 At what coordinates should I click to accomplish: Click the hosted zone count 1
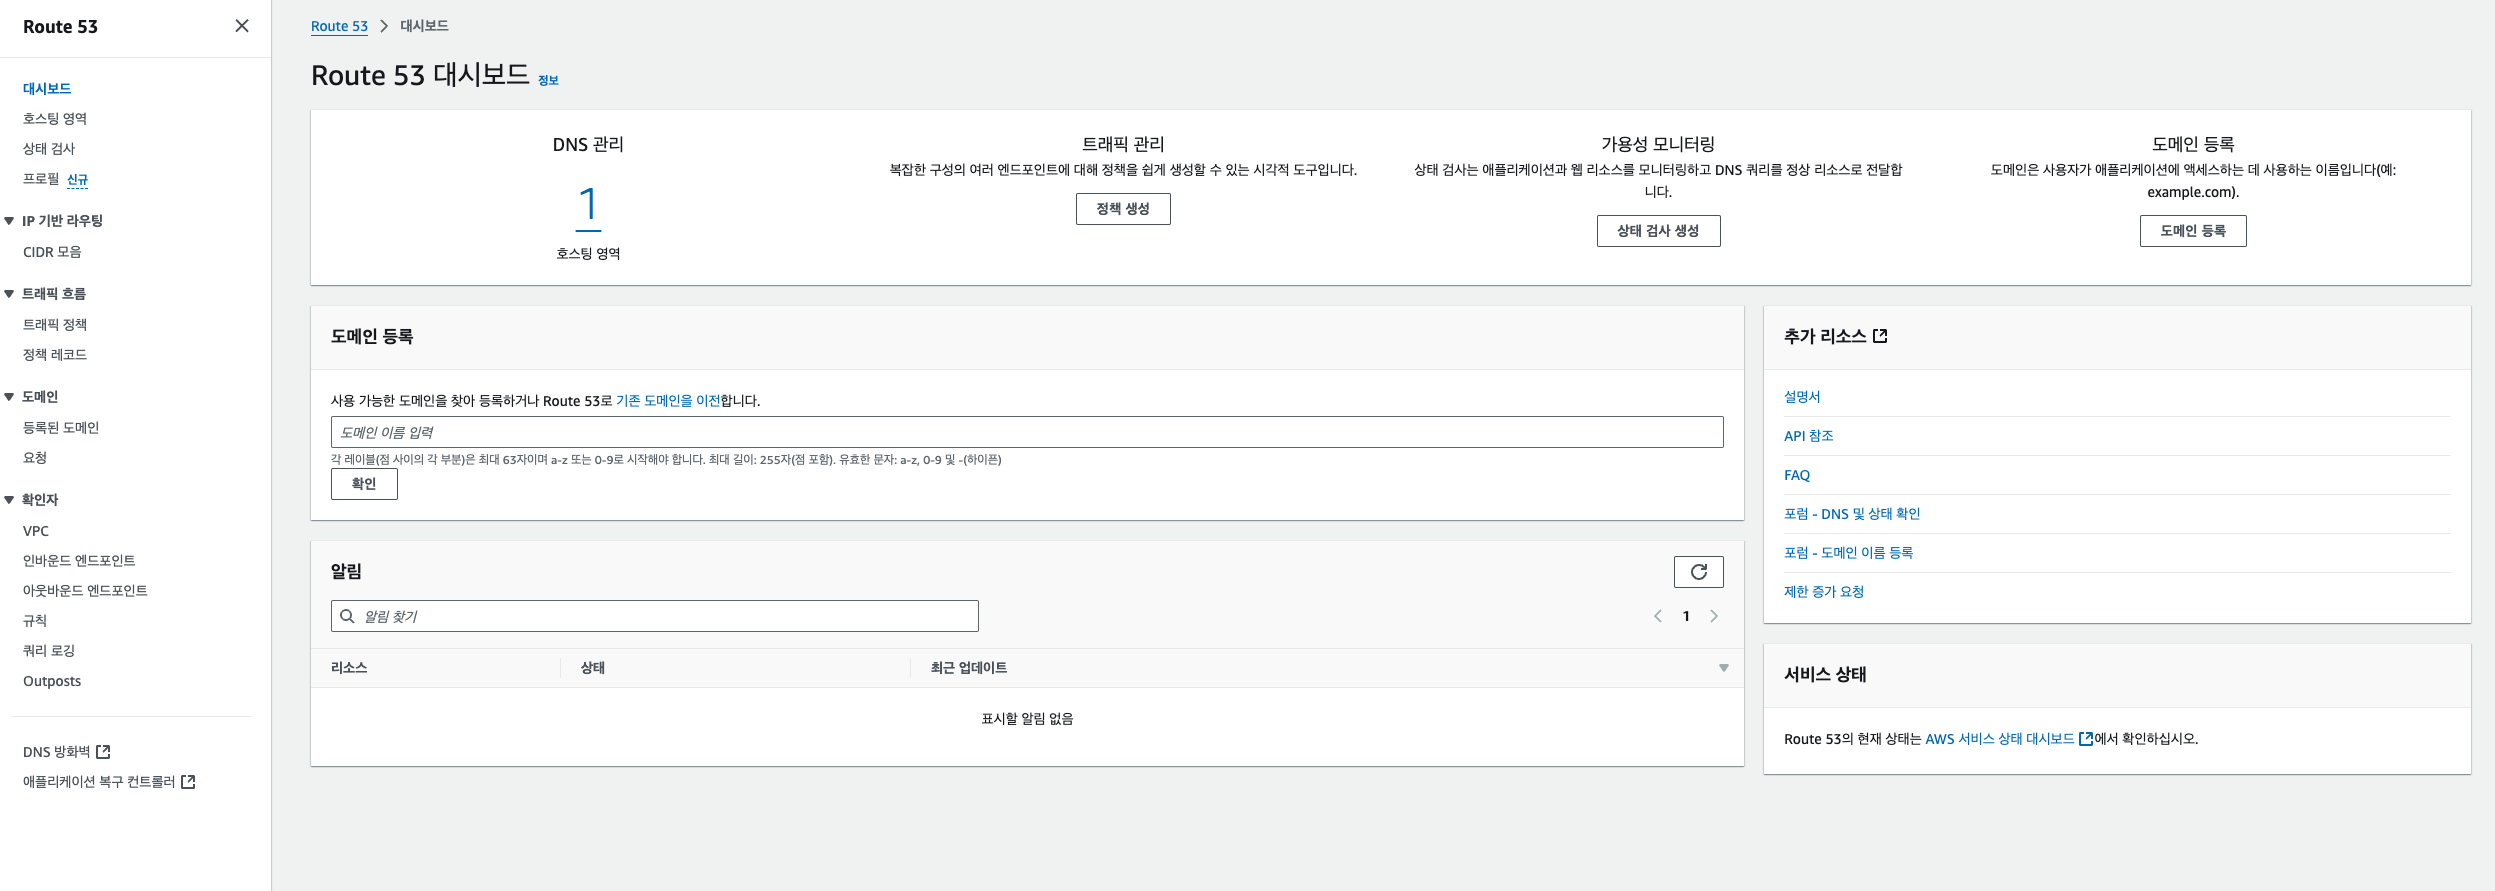click(x=588, y=206)
